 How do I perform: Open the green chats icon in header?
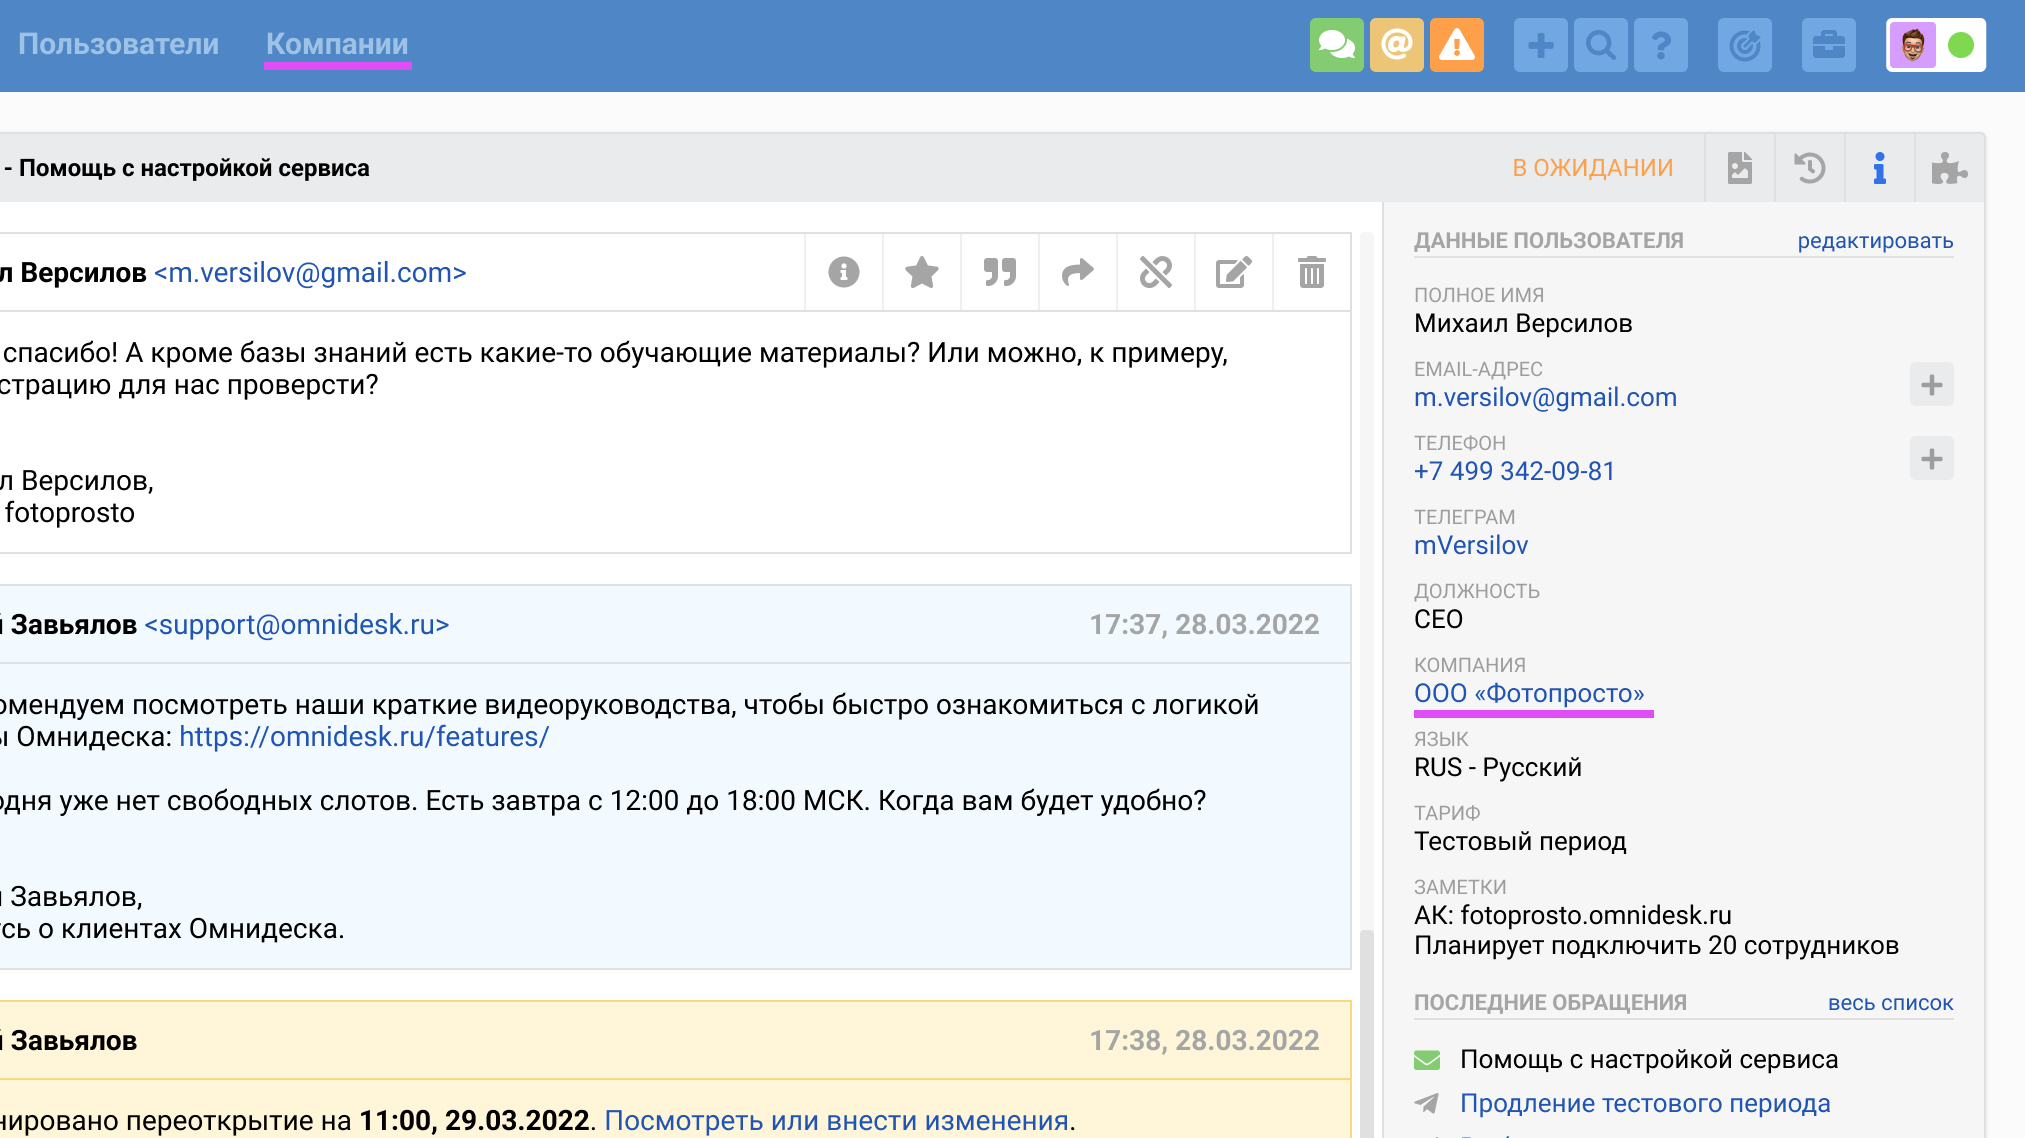pyautogui.click(x=1336, y=45)
